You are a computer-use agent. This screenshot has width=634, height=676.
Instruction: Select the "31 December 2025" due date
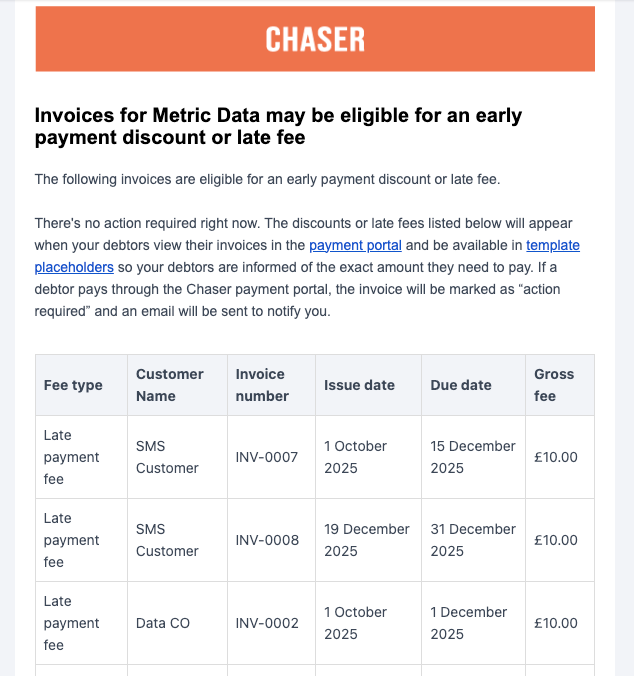pyautogui.click(x=473, y=540)
